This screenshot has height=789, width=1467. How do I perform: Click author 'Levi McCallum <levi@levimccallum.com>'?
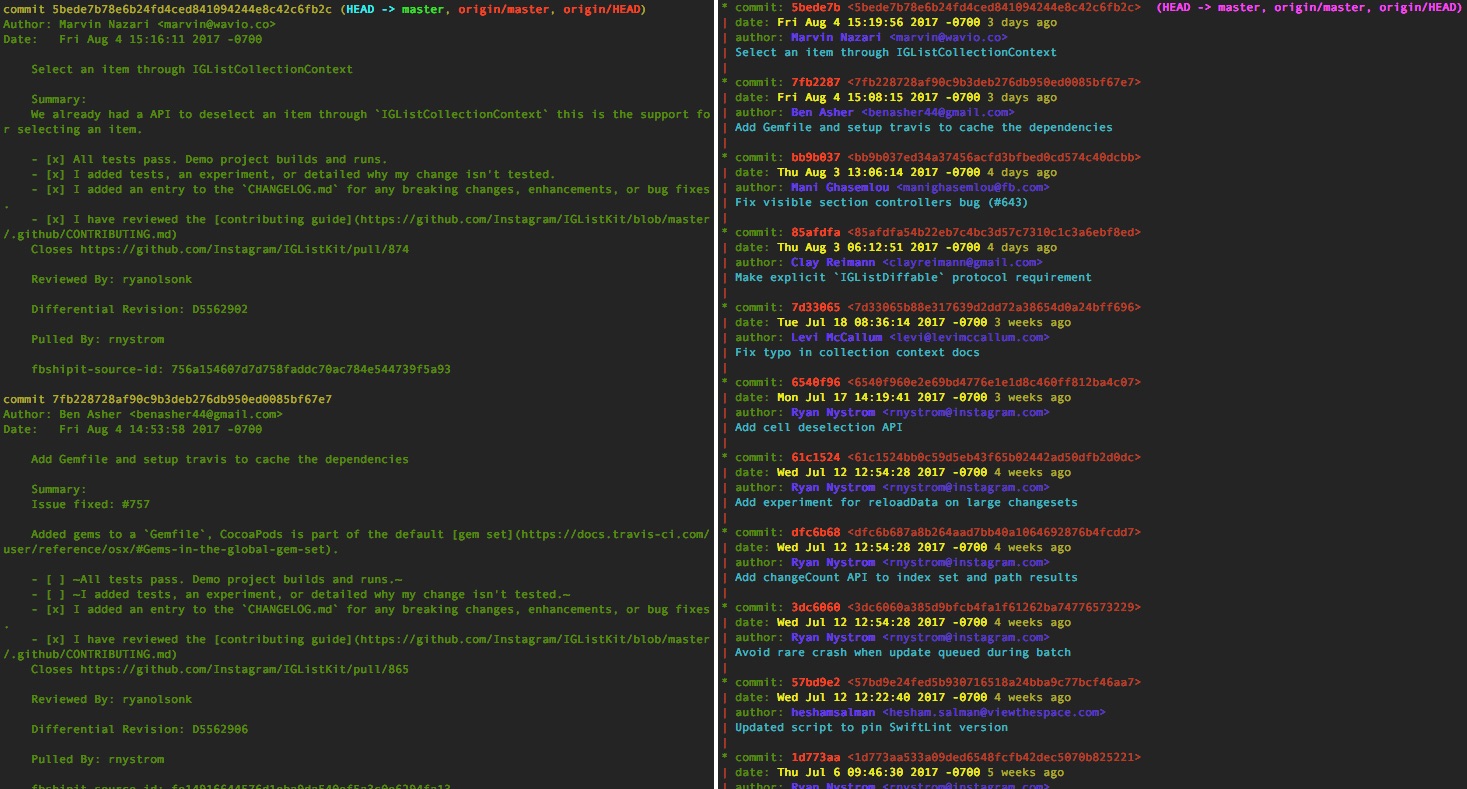pyautogui.click(x=920, y=337)
